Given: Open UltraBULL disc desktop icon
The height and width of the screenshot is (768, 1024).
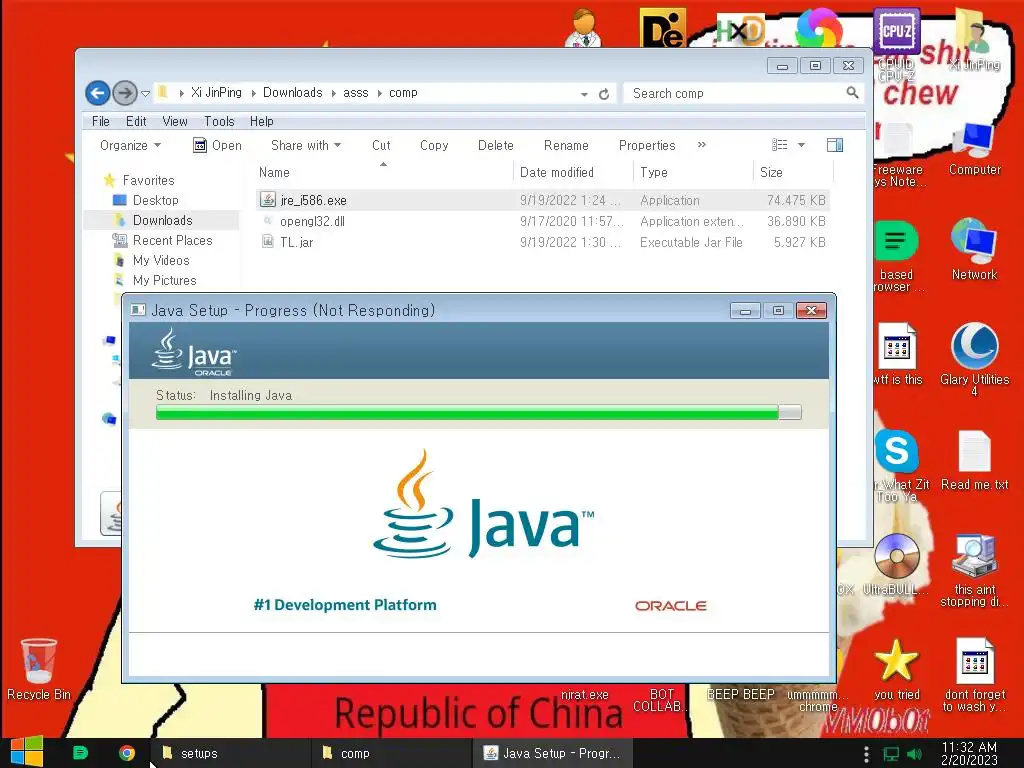Looking at the screenshot, I should pyautogui.click(x=896, y=564).
